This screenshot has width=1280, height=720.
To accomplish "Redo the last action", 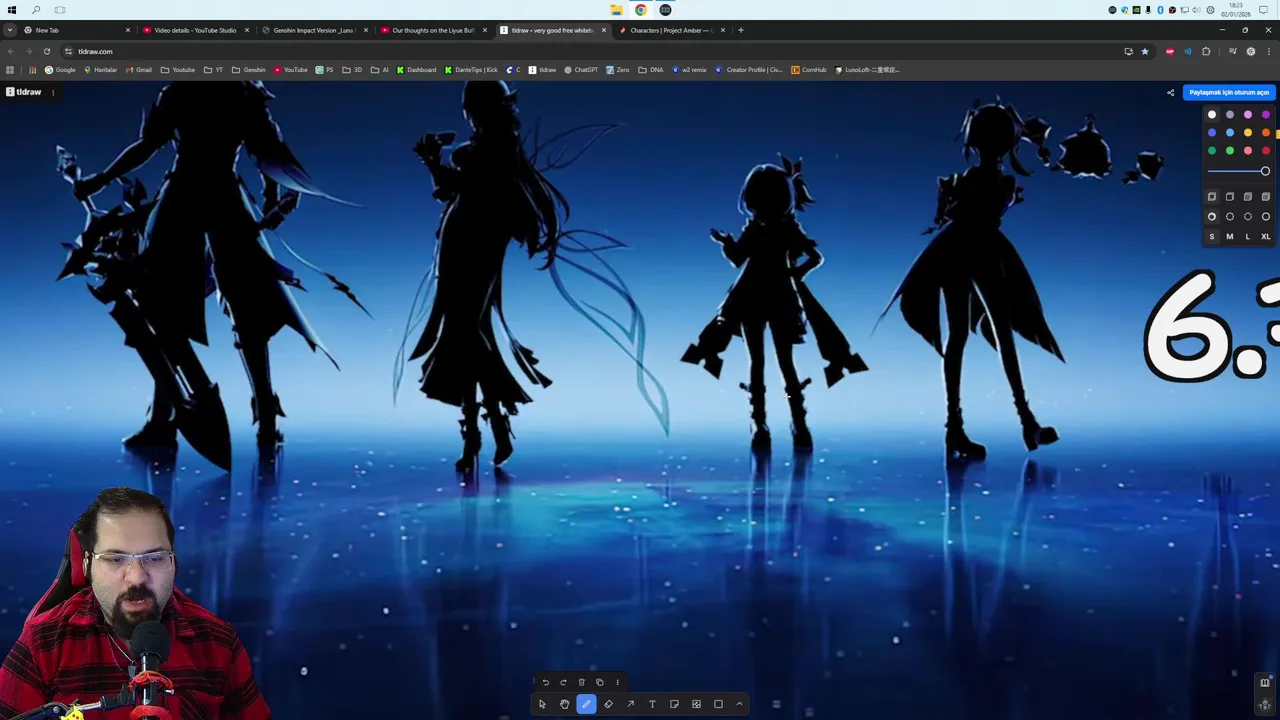I will [x=563, y=682].
